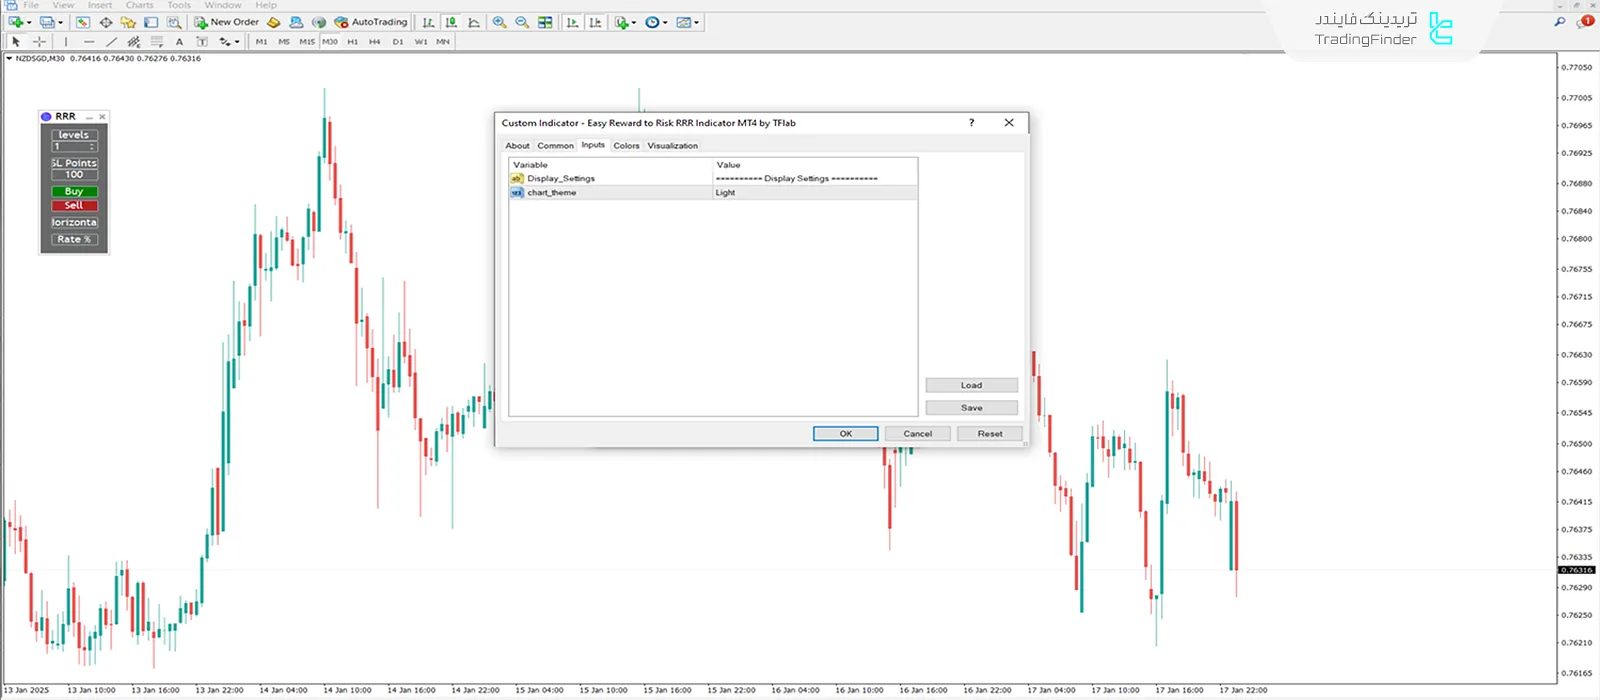Open the Tile Windows layout icon
1600x700 pixels.
tap(545, 22)
